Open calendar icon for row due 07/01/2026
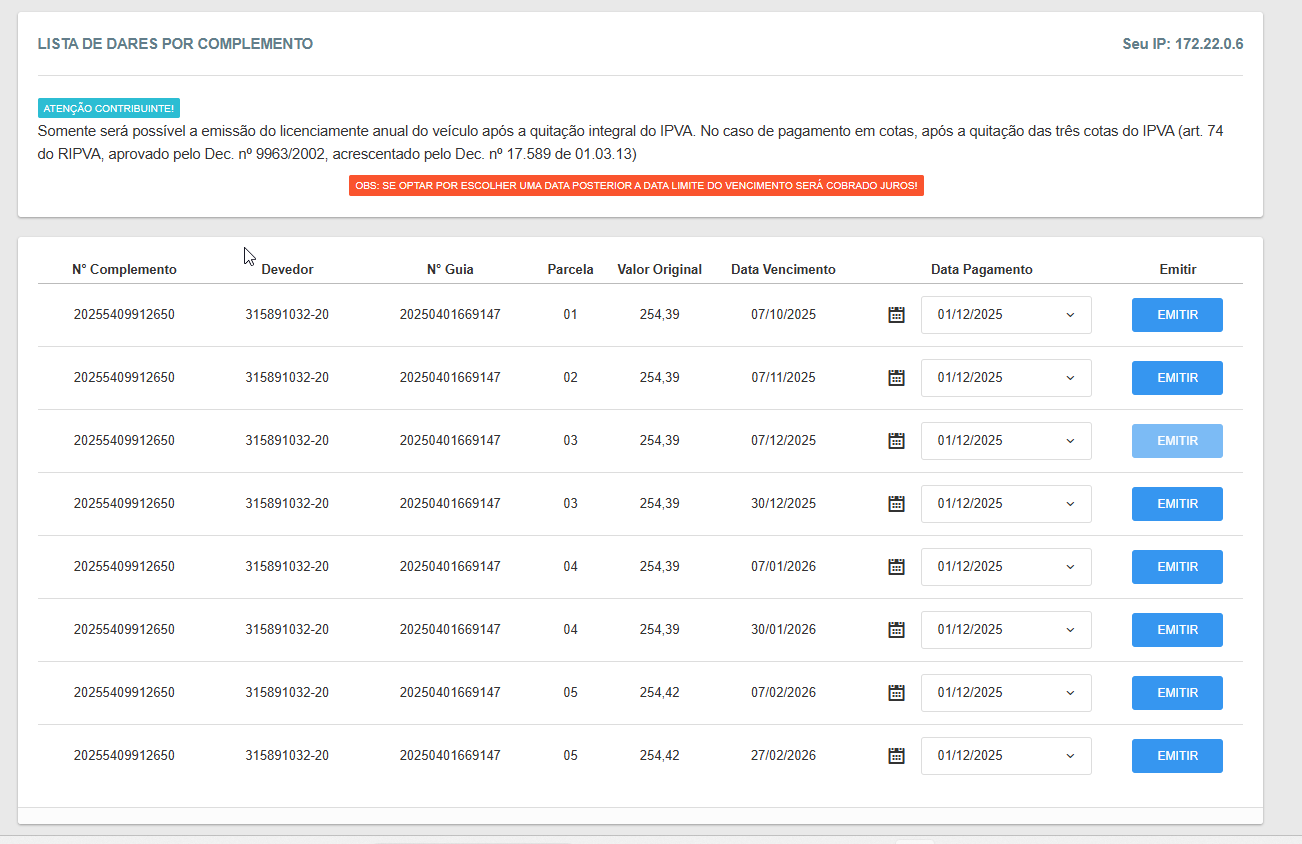The image size is (1302, 844). (x=896, y=567)
